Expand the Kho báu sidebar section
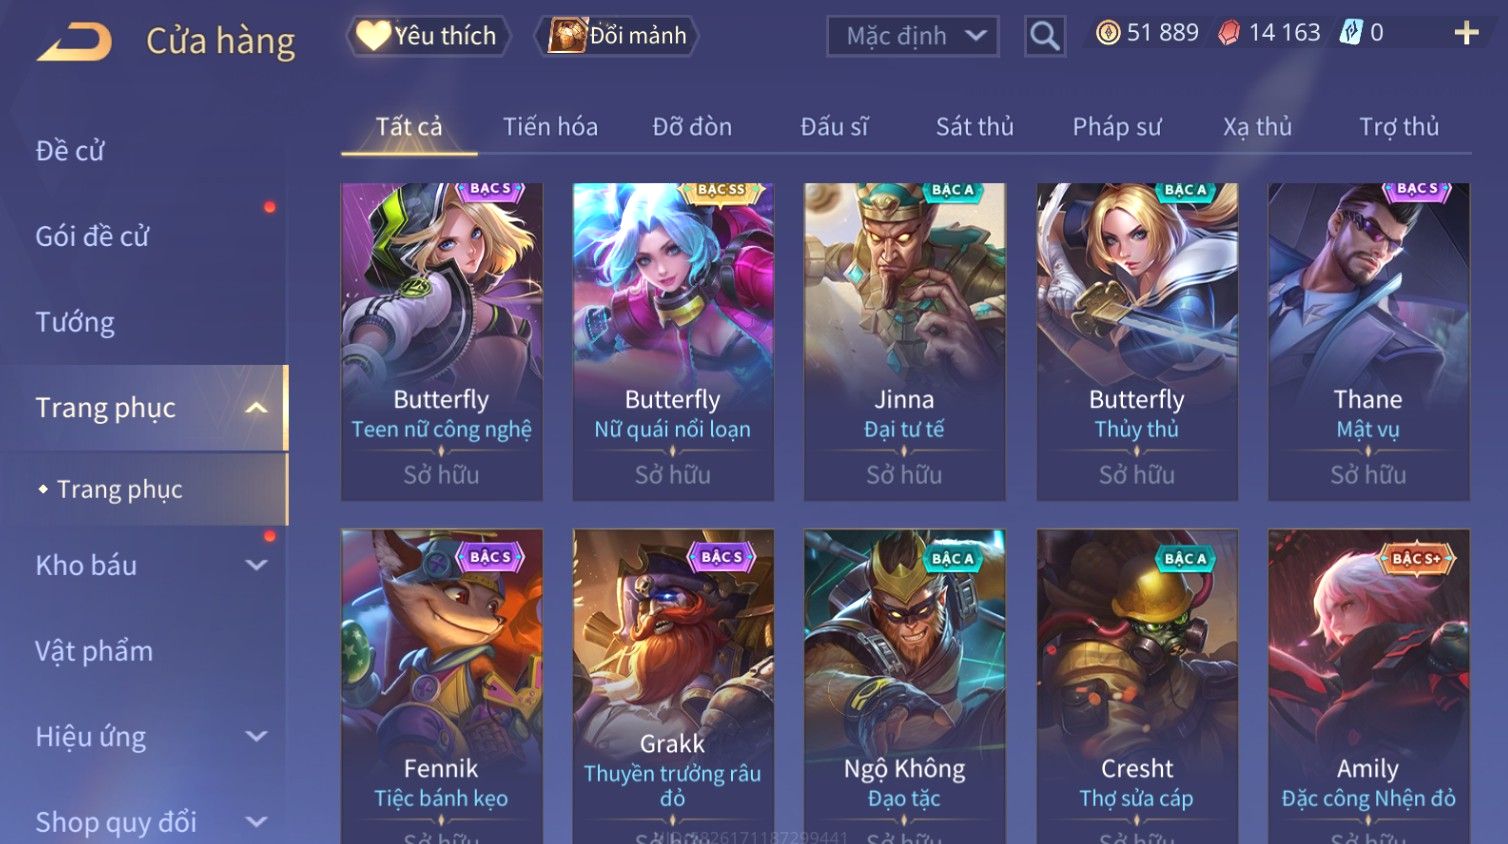This screenshot has height=844, width=1508. click(256, 565)
